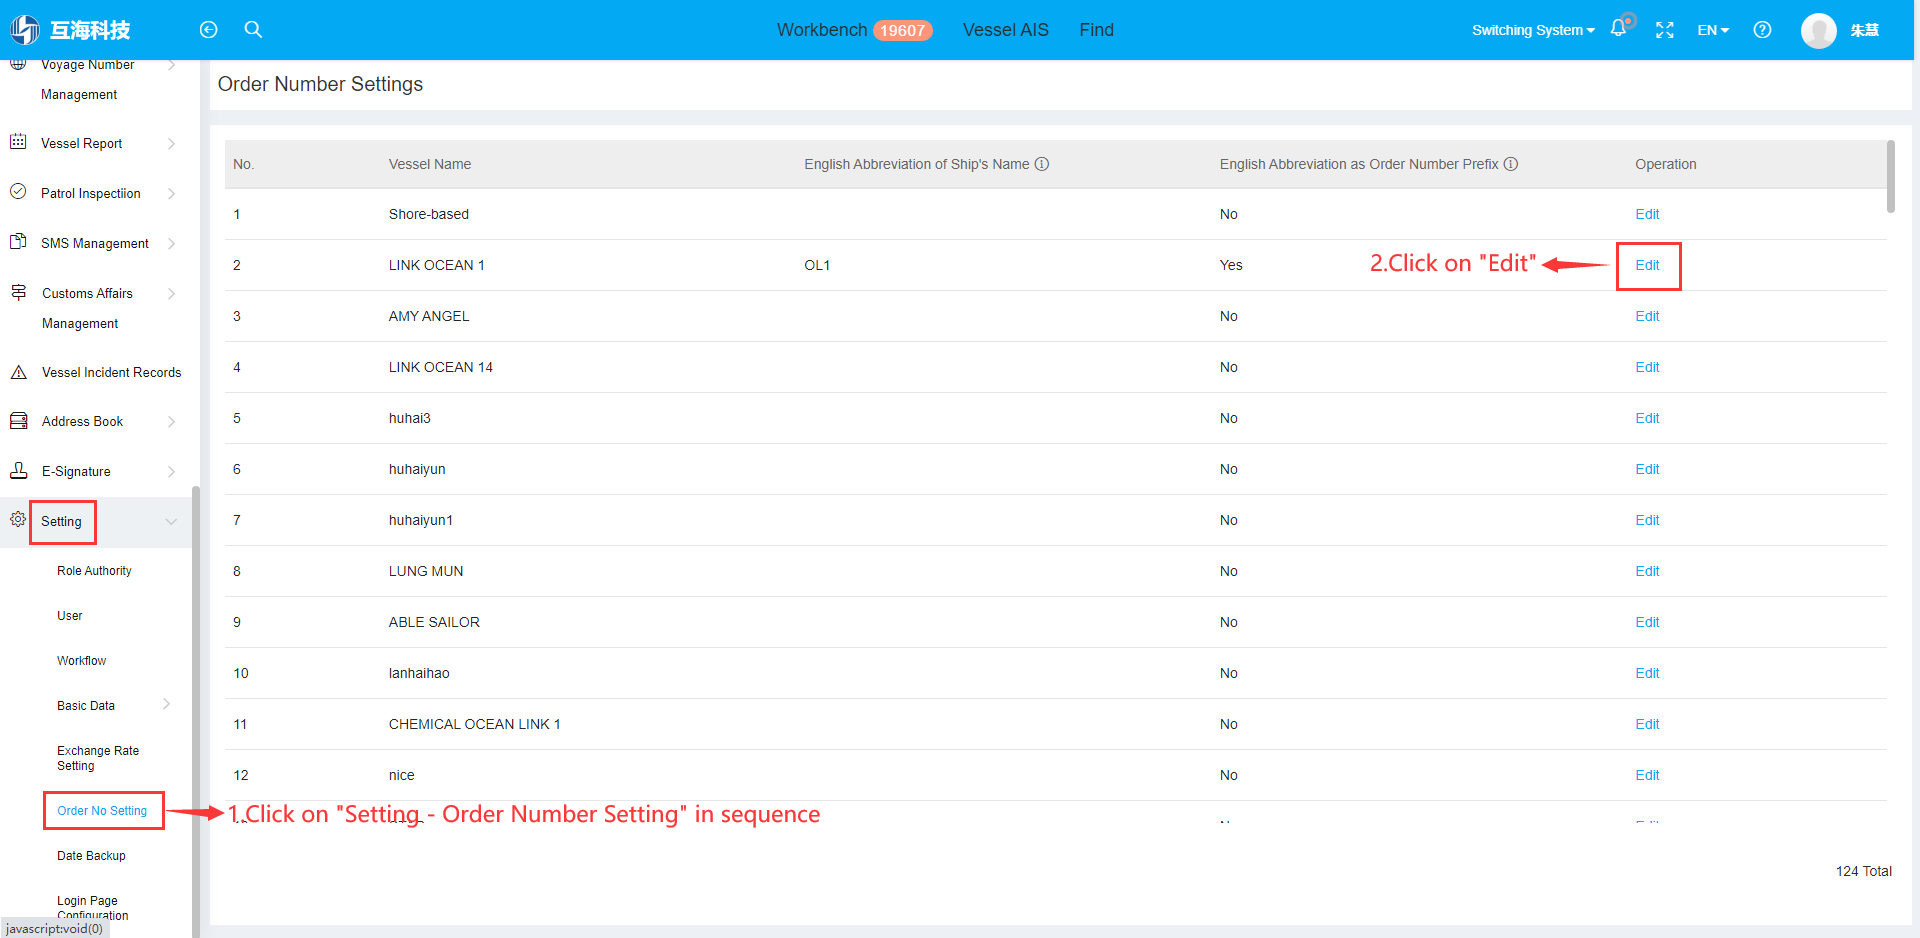Click the company logo in header
1920x938 pixels.
tap(70, 30)
